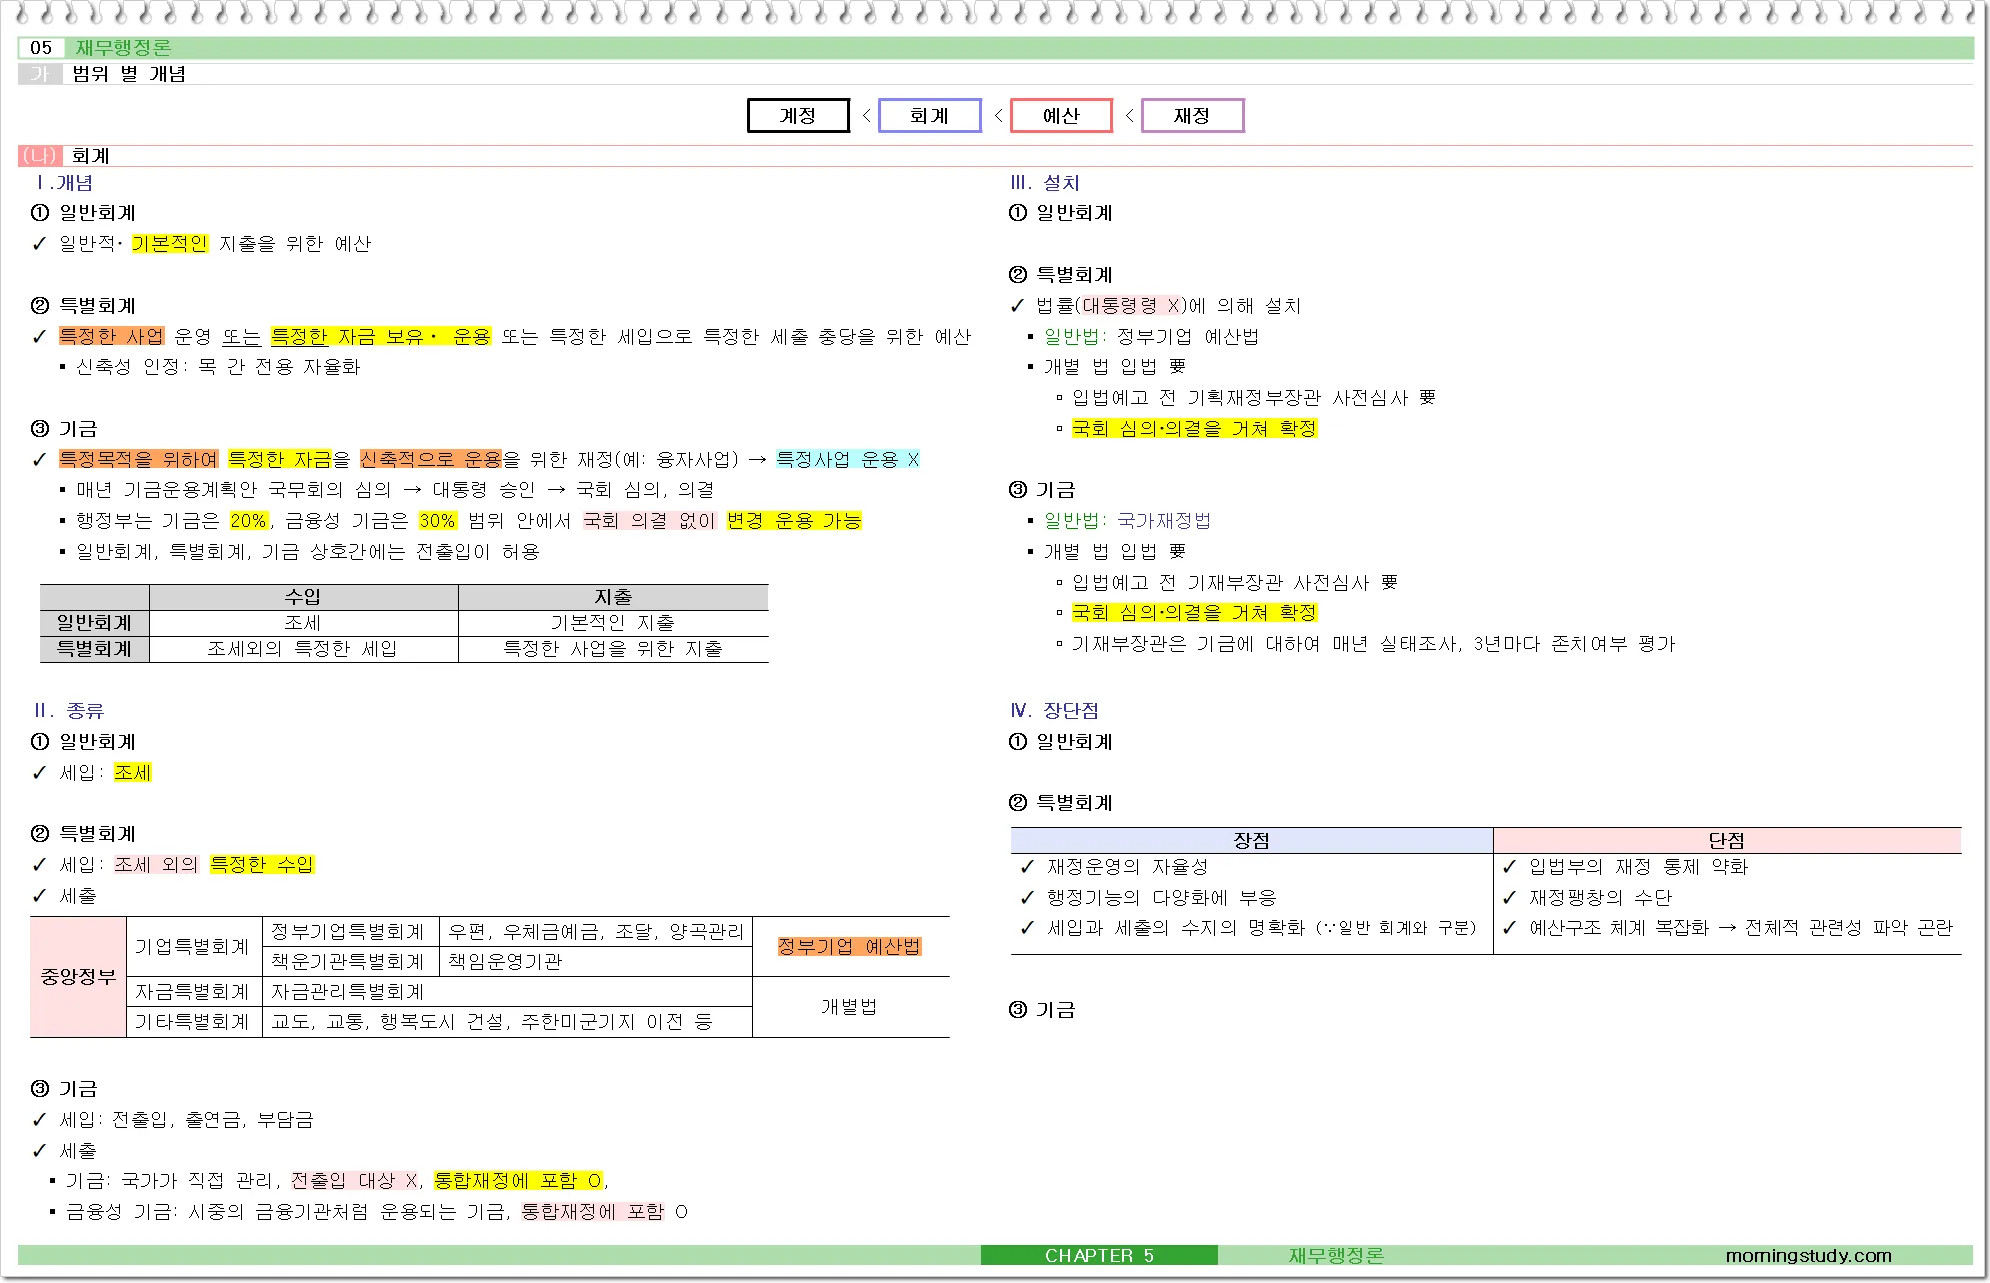Select 수입 column header in table

pyautogui.click(x=303, y=597)
